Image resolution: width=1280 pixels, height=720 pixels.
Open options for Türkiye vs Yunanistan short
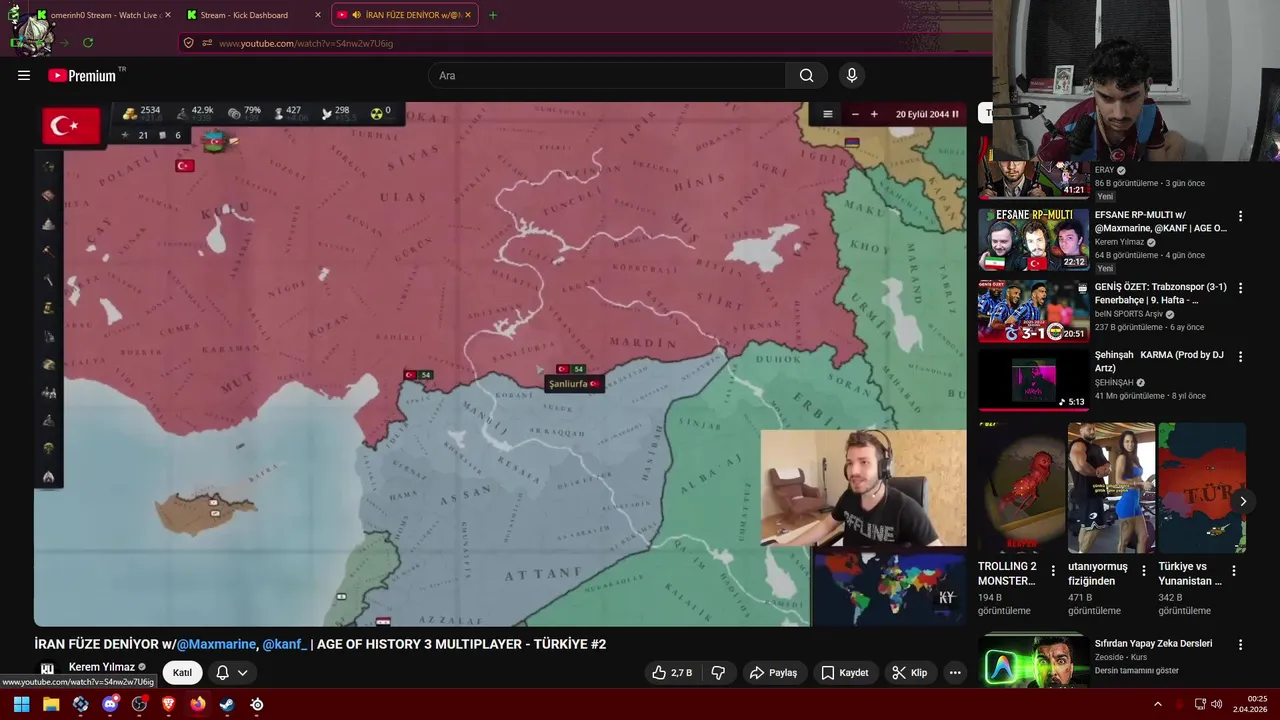(x=1234, y=571)
